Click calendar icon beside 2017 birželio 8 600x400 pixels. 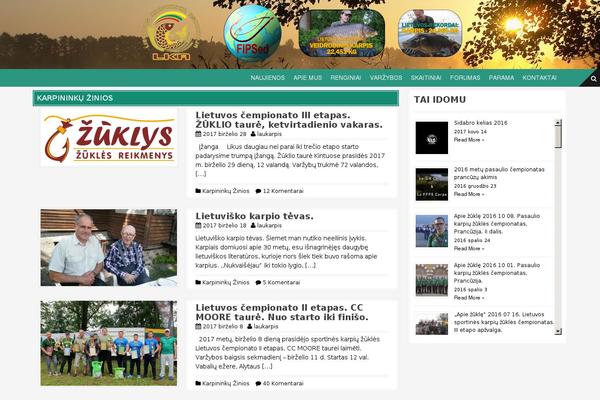click(198, 327)
